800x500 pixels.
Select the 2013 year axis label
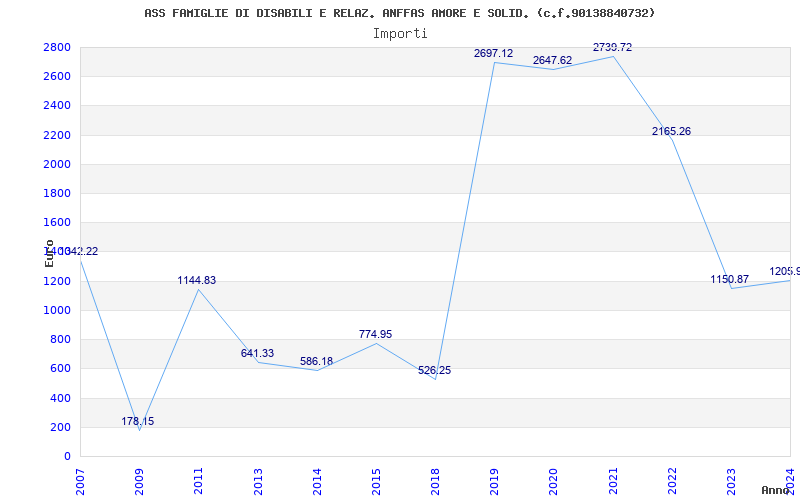pyautogui.click(x=258, y=482)
